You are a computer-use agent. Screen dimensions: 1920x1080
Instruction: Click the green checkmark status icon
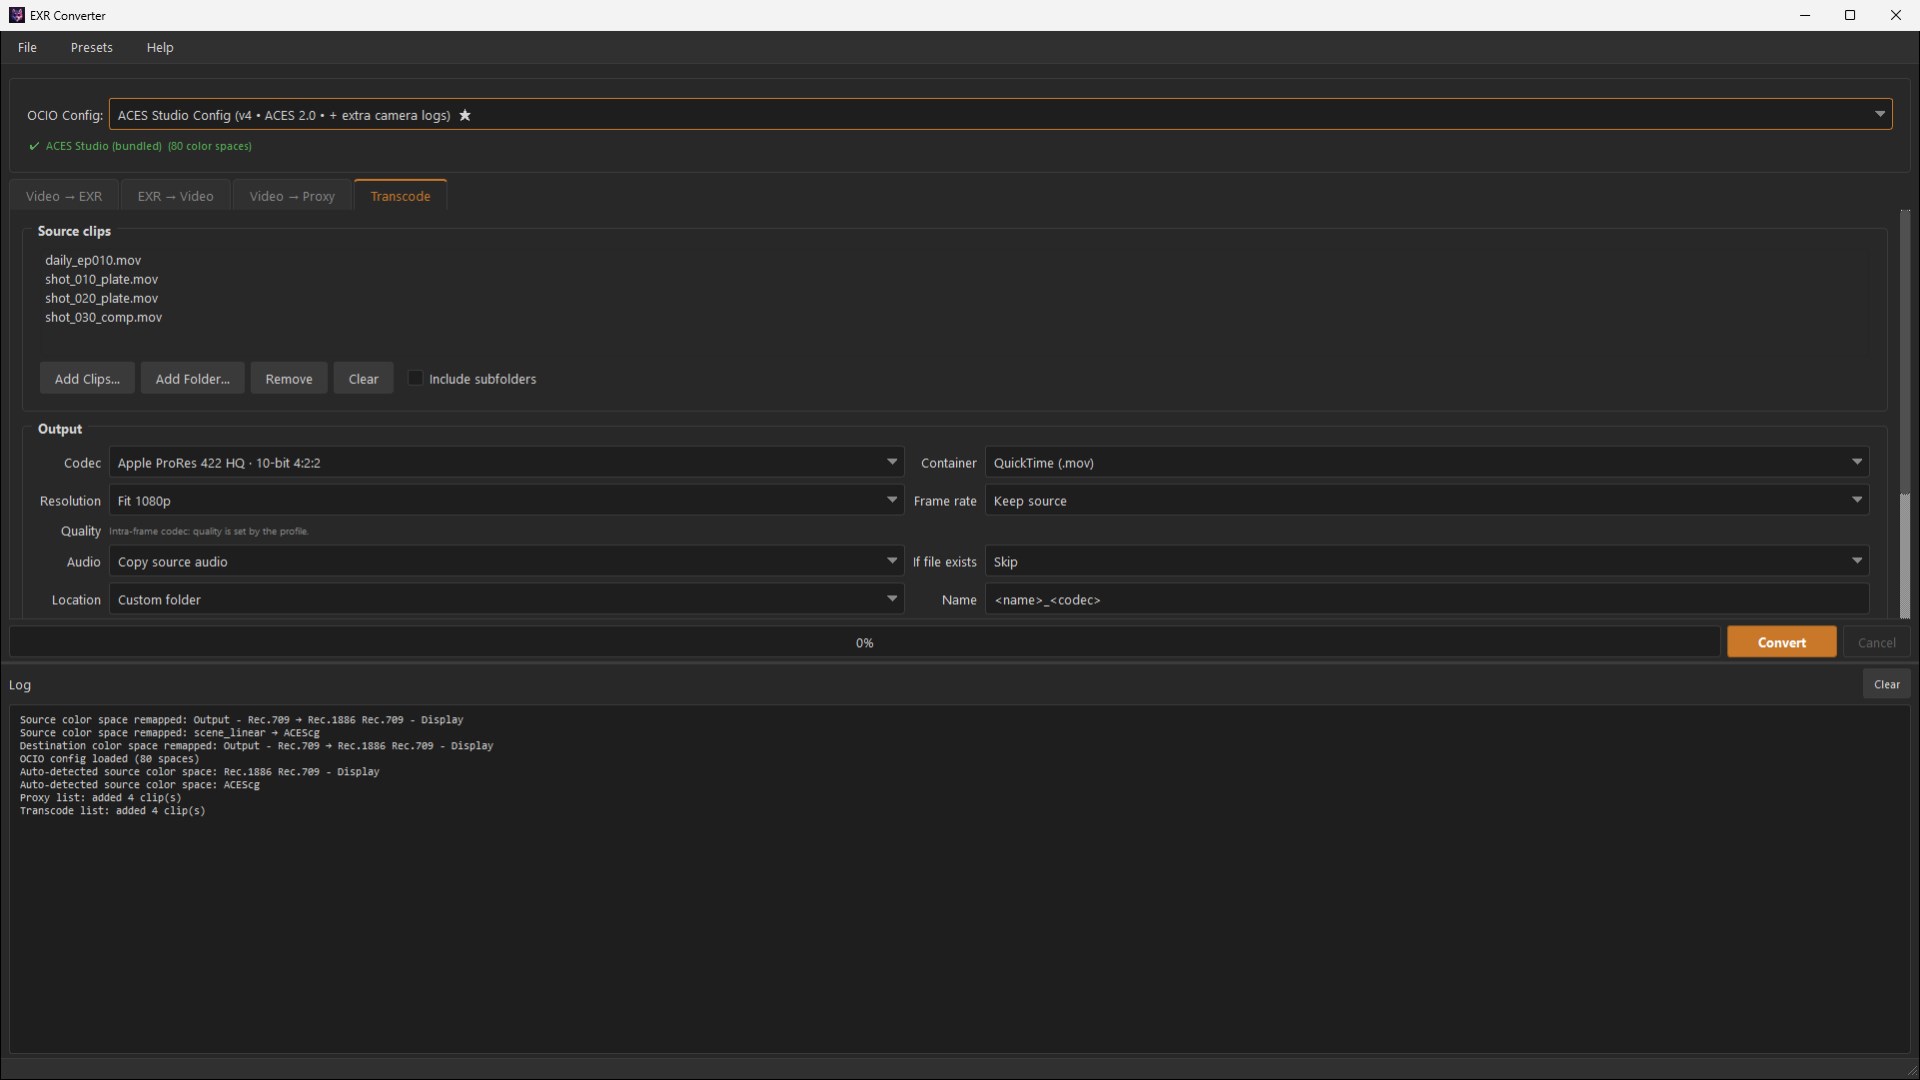coord(34,146)
